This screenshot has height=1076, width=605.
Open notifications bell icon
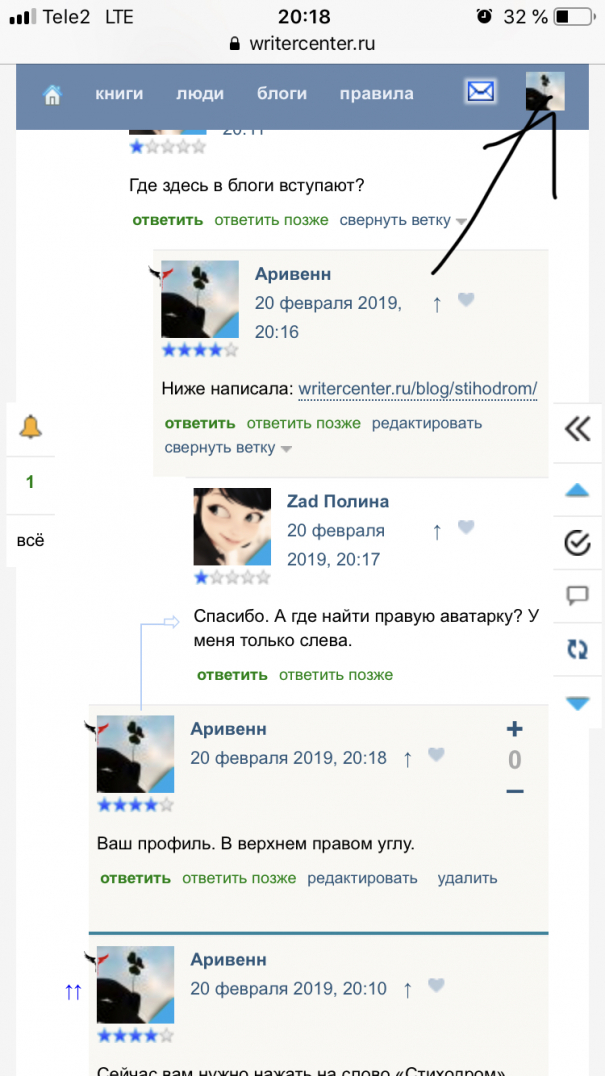tap(30, 428)
